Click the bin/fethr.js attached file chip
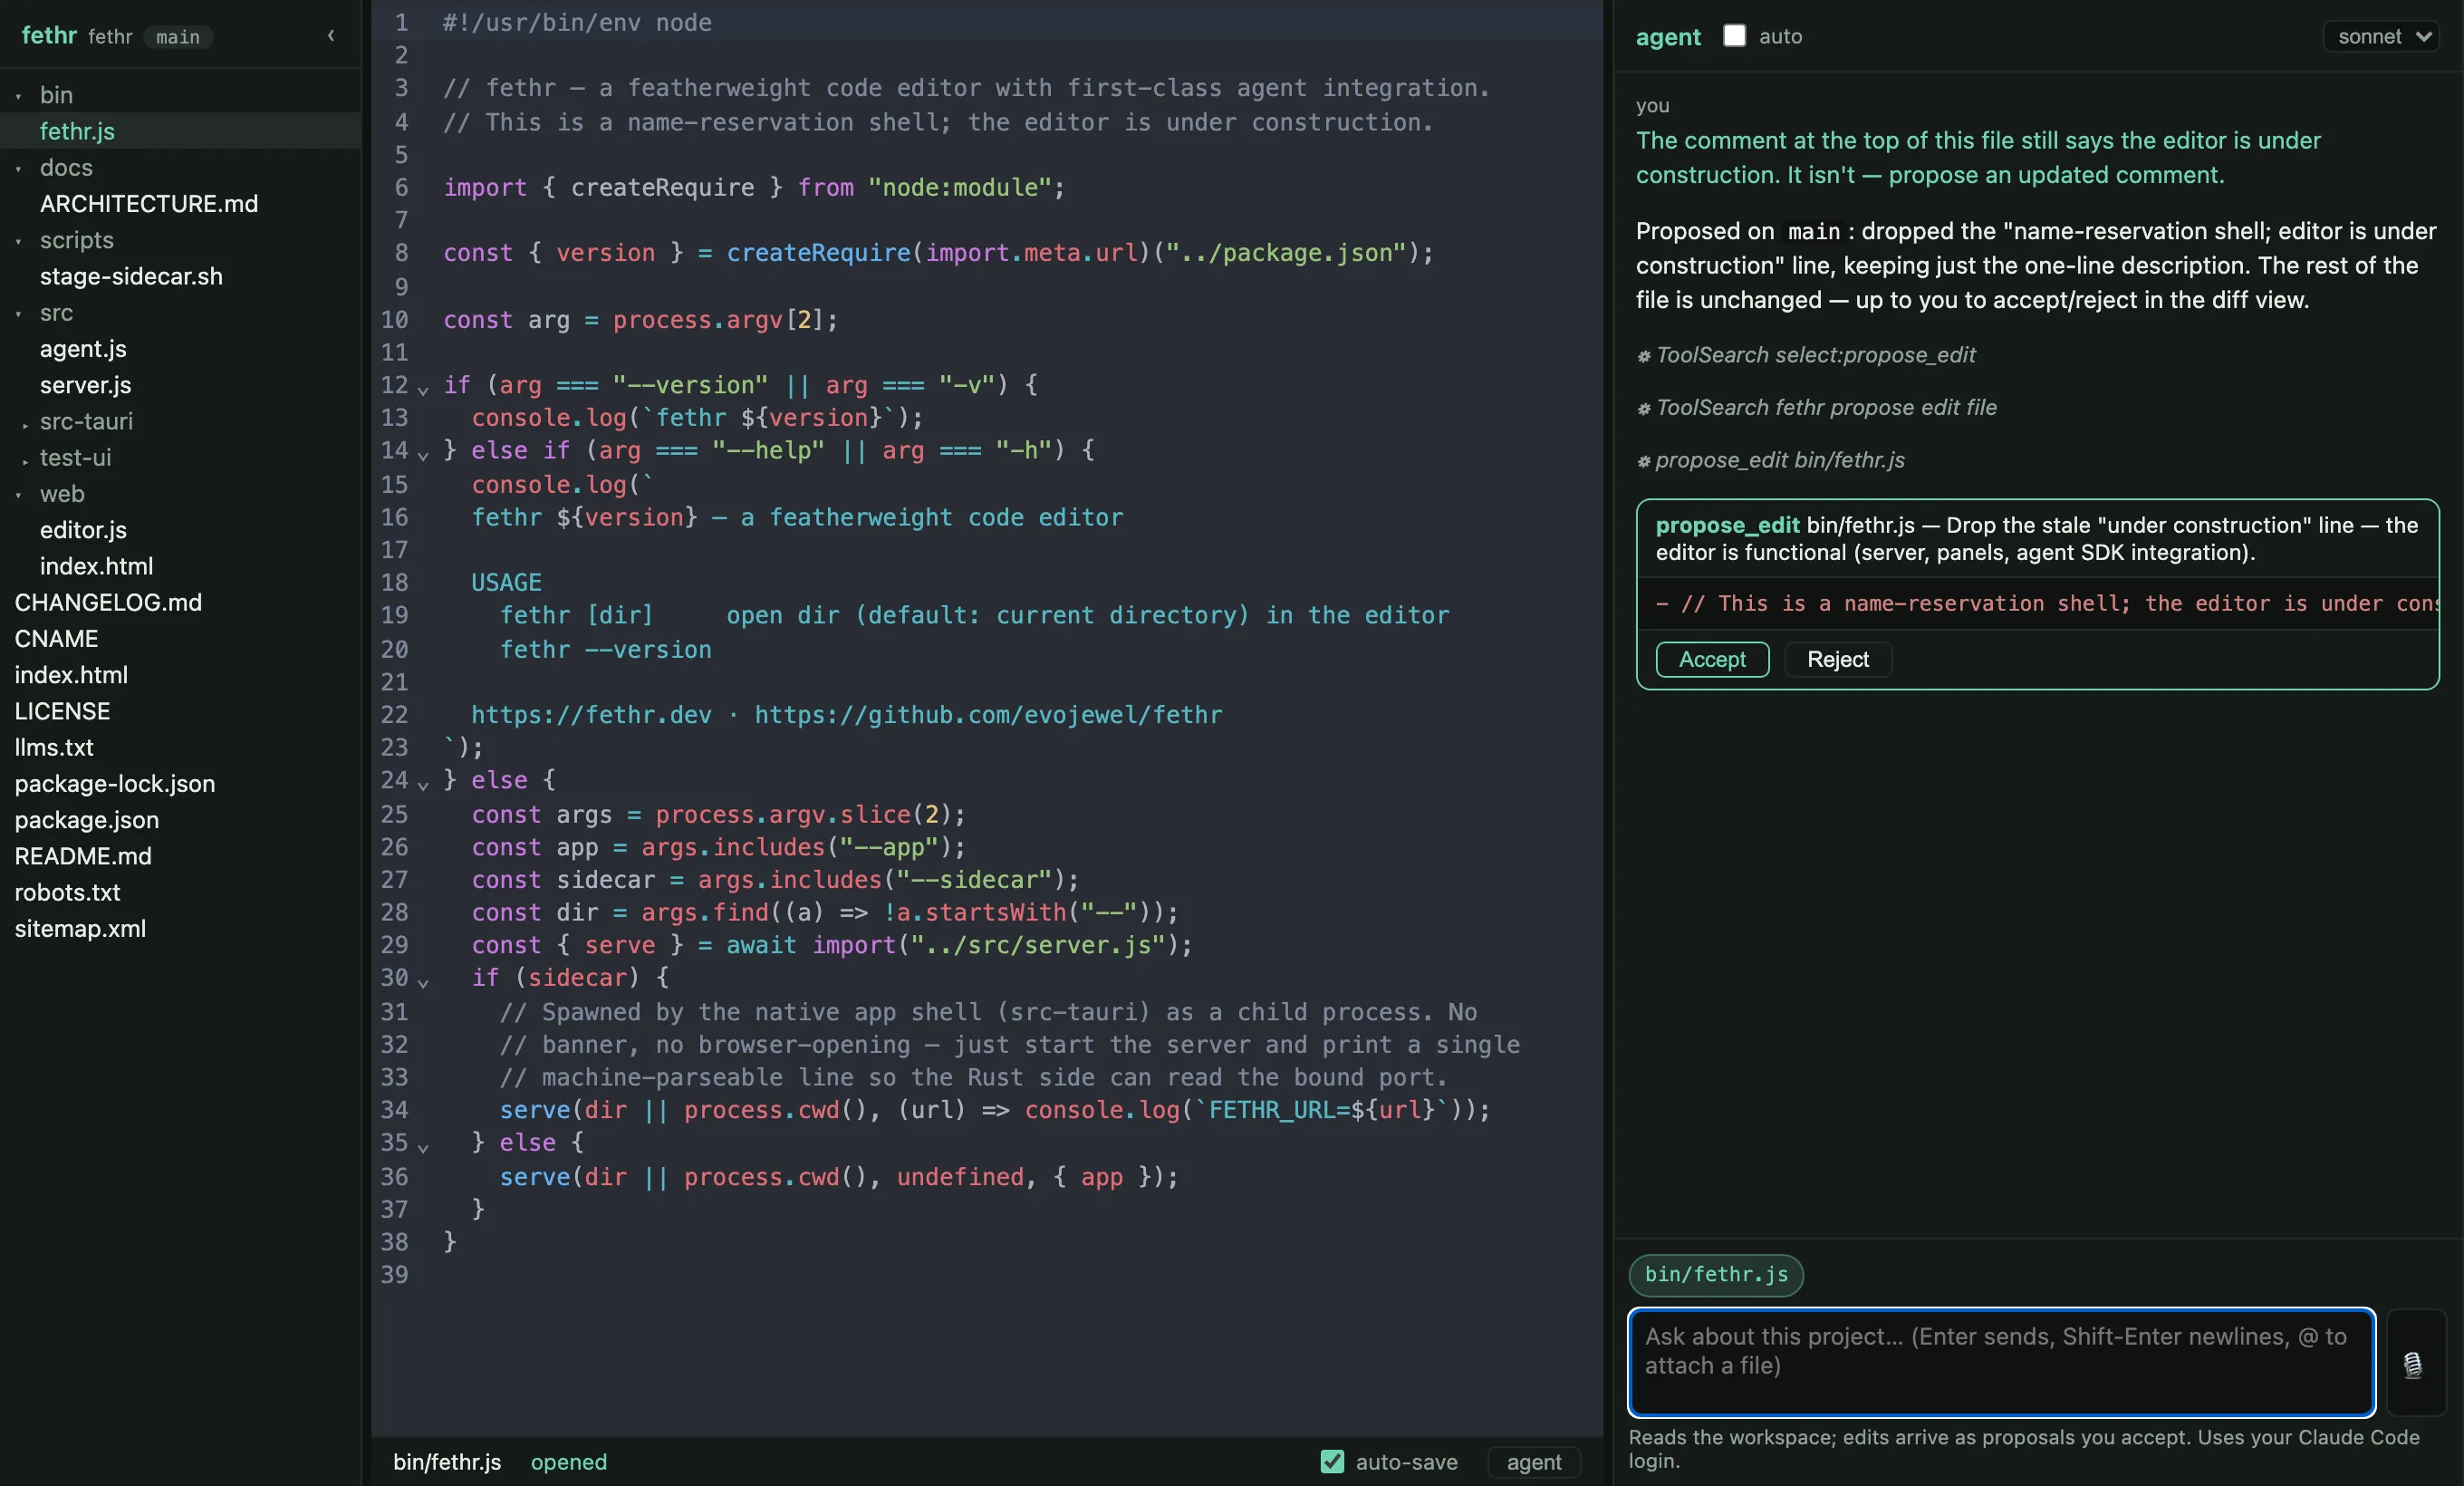 coord(1716,1274)
